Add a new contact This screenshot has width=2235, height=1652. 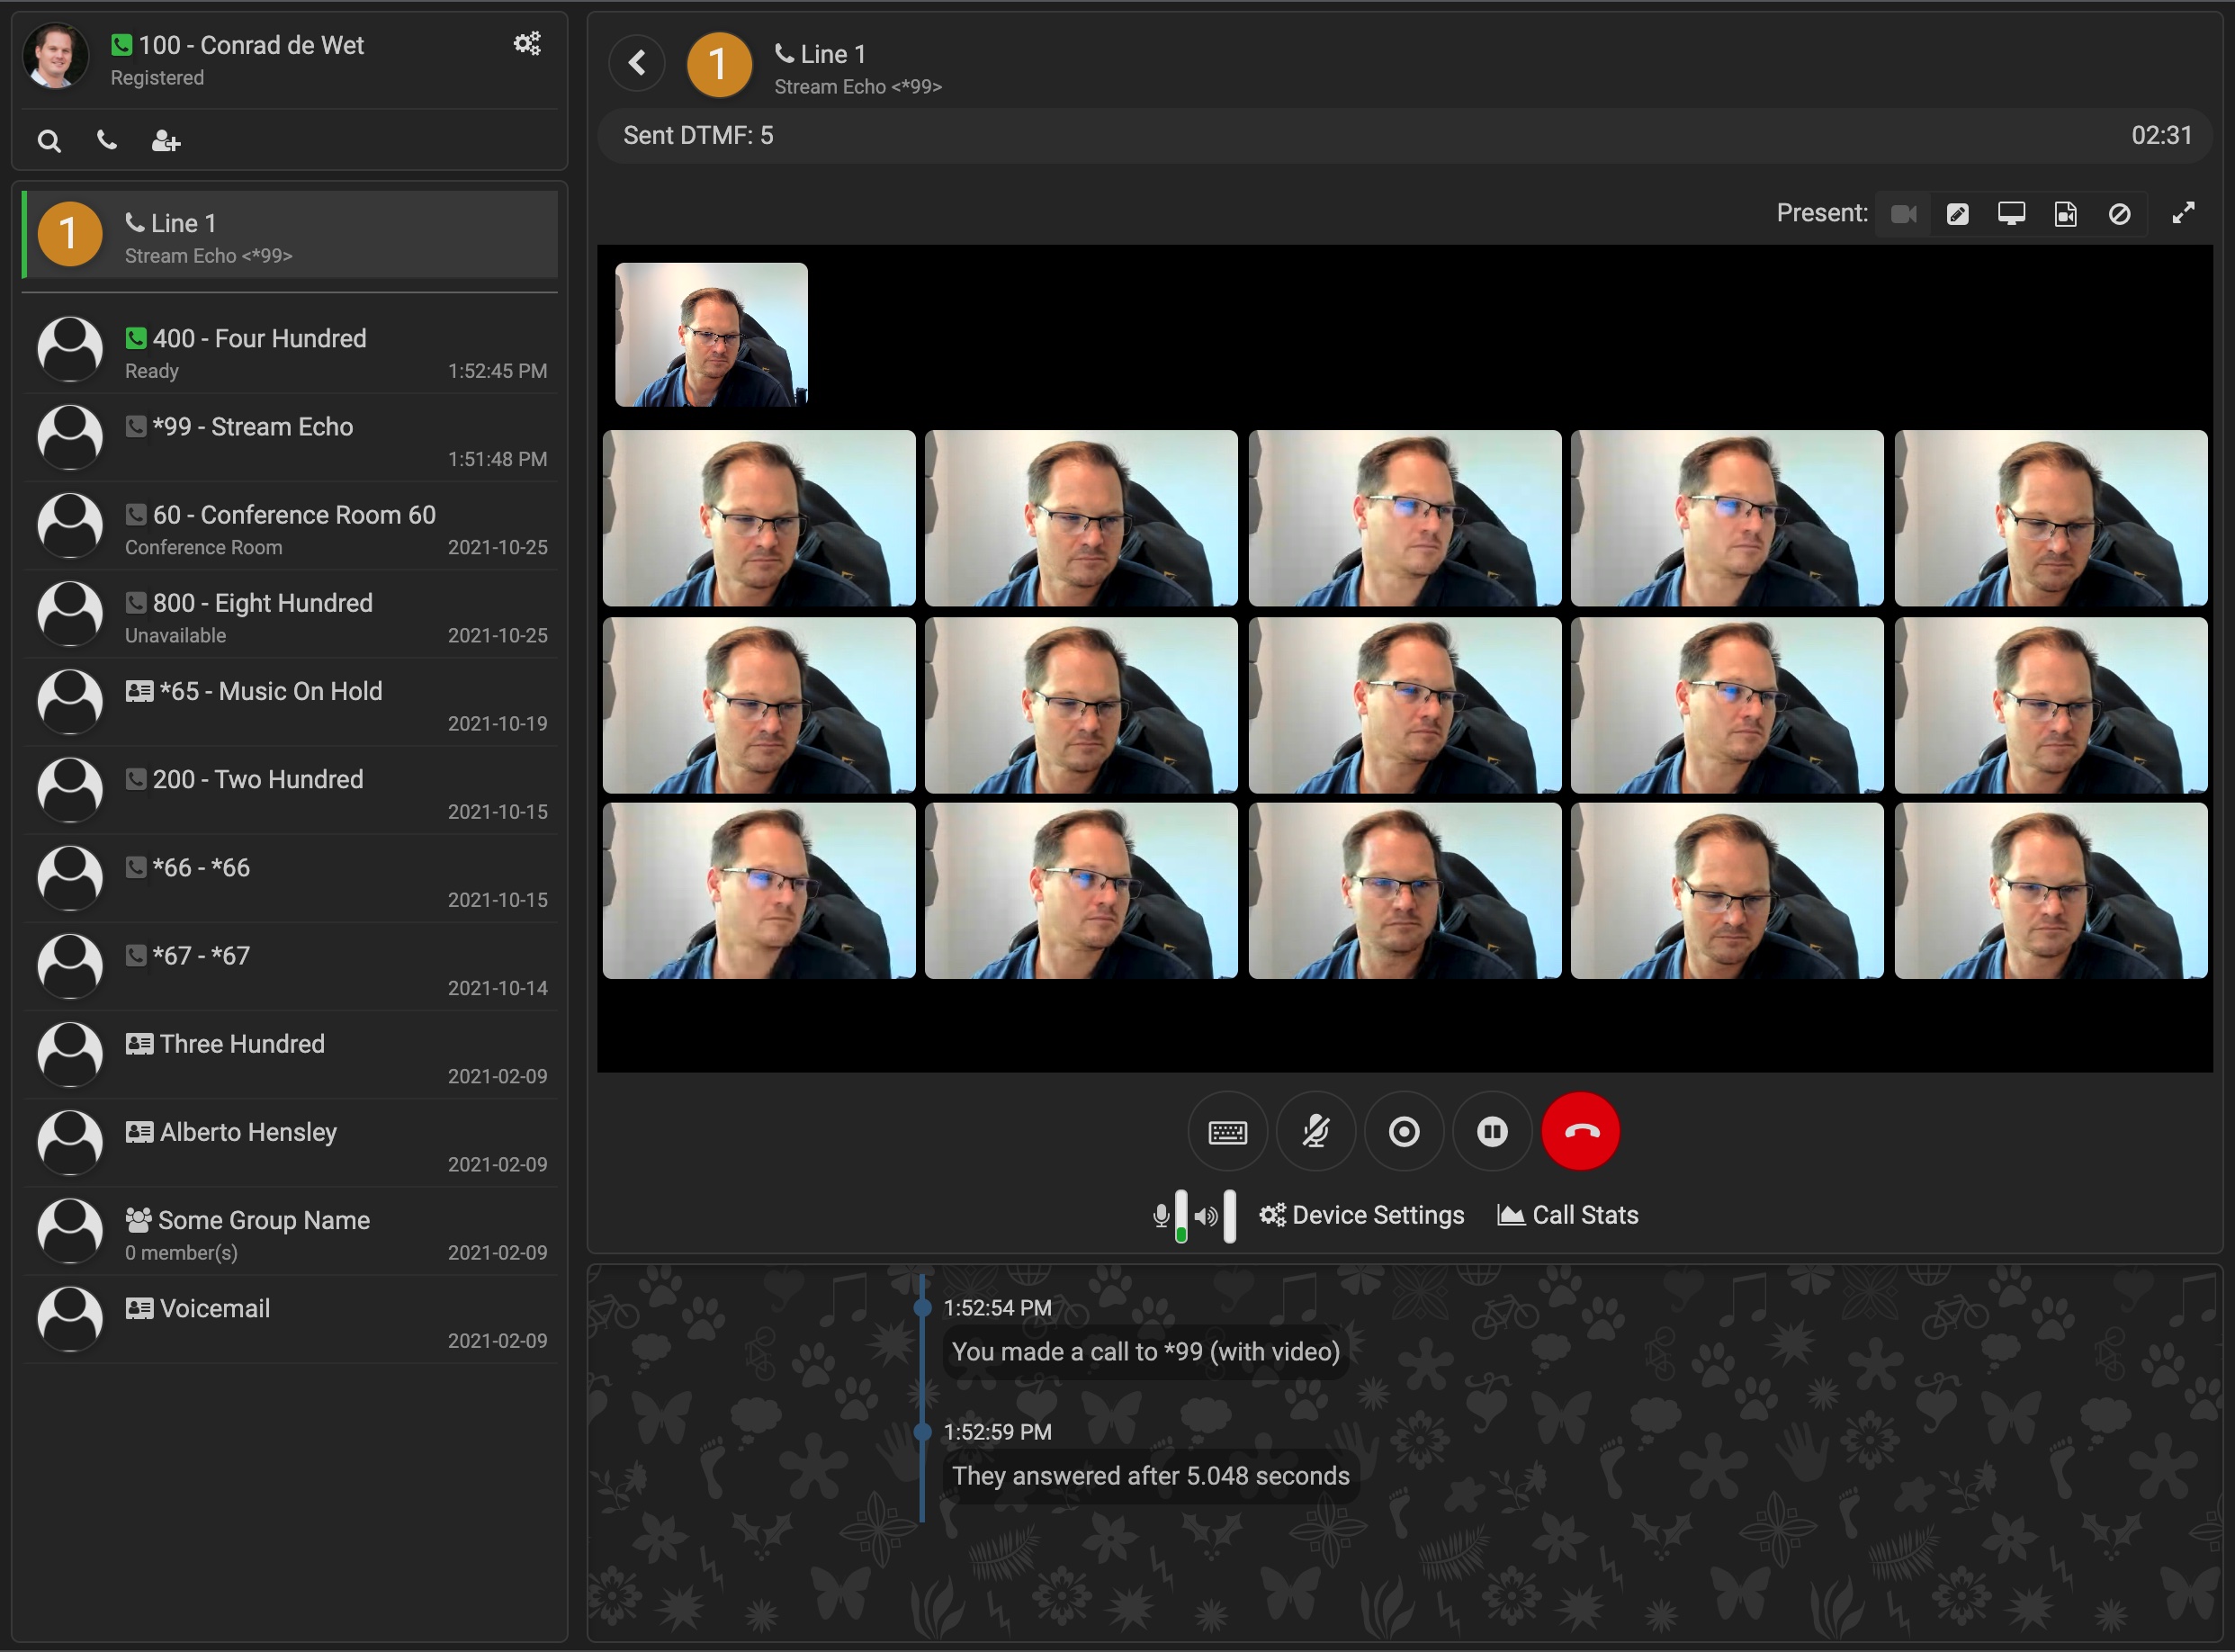point(165,141)
